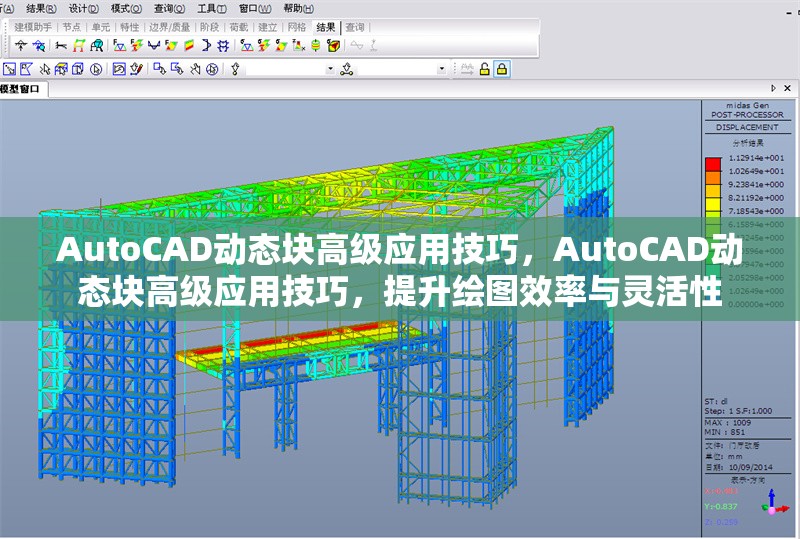The height and width of the screenshot is (539, 800).
Task: Click the hand-cursor Unselect icon
Action: [195, 69]
